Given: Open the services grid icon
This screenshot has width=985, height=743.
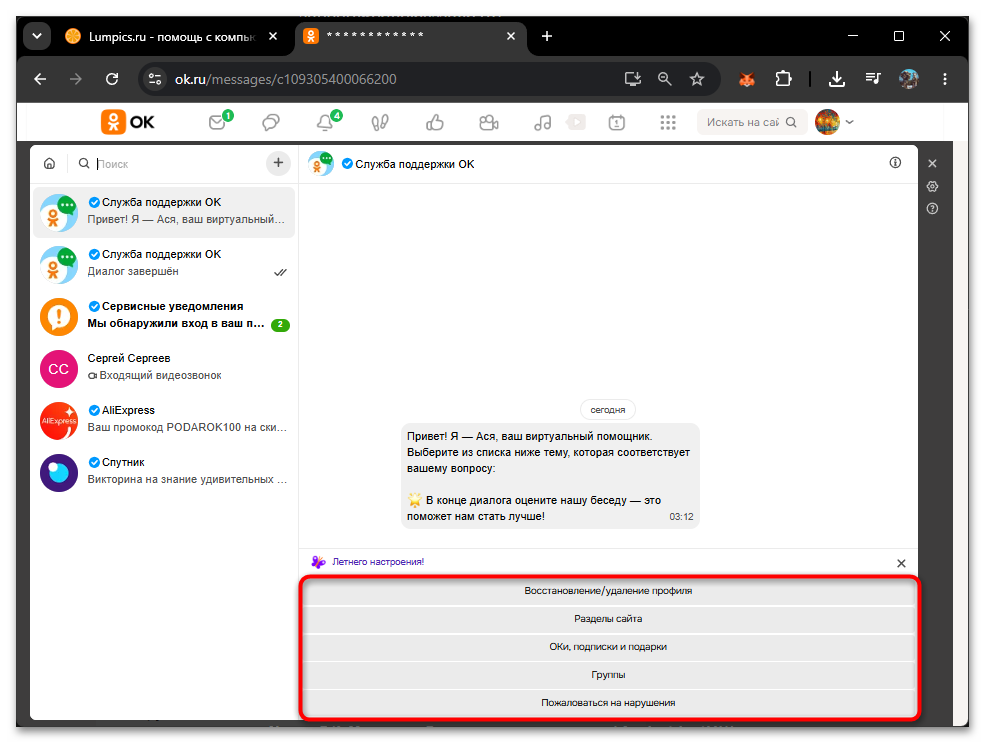Looking at the screenshot, I should 668,122.
